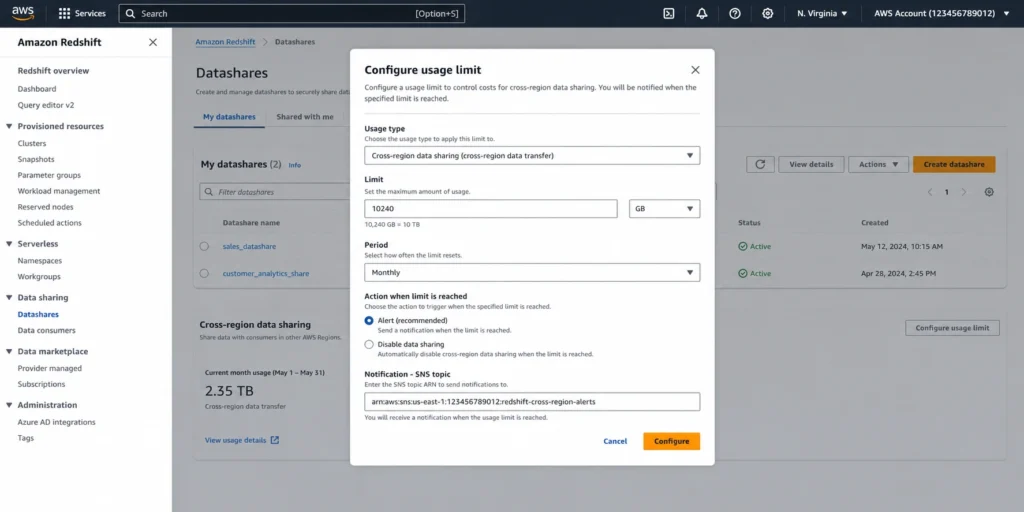Select the customer_analytics_share row radio button
Screen dimensions: 1024x512
[x=204, y=274]
